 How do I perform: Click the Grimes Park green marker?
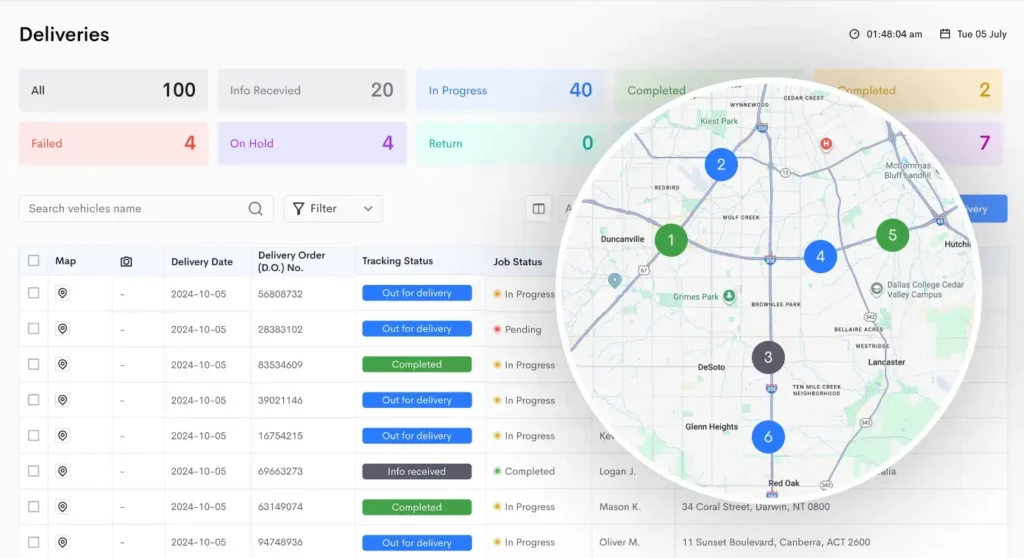[729, 296]
